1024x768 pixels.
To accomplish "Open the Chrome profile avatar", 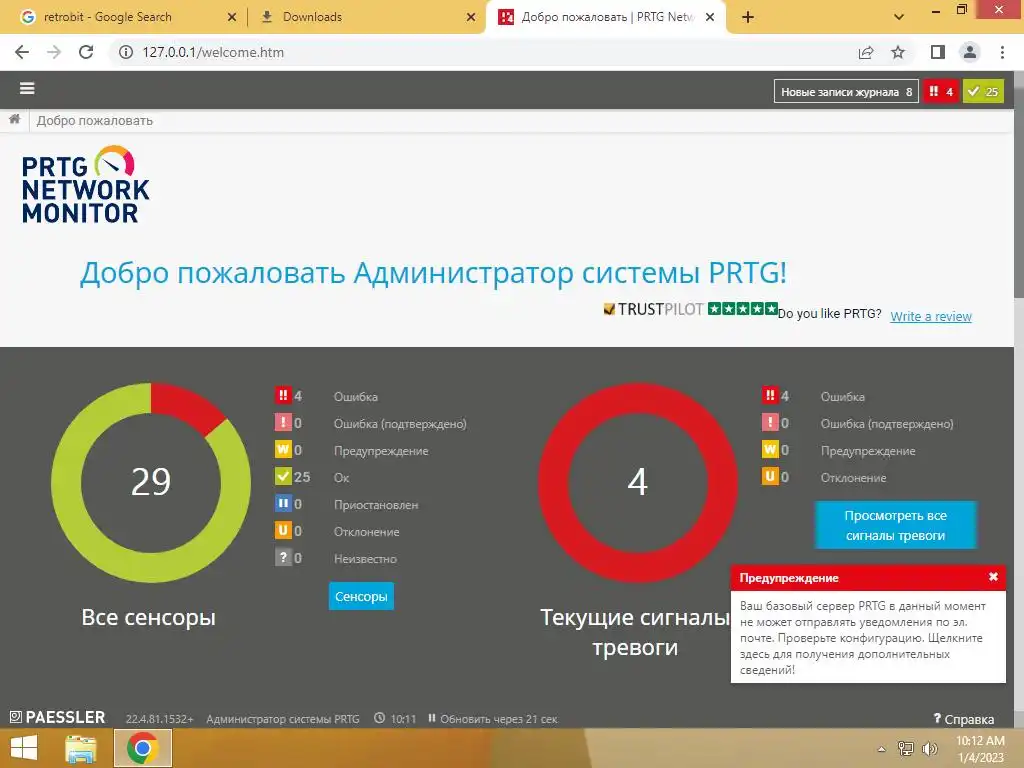I will point(970,52).
